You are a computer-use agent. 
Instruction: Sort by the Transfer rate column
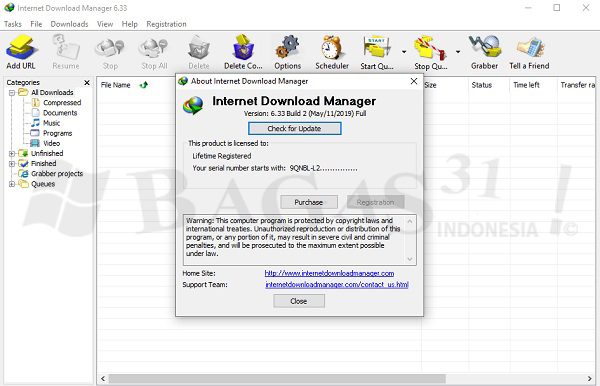coord(578,85)
